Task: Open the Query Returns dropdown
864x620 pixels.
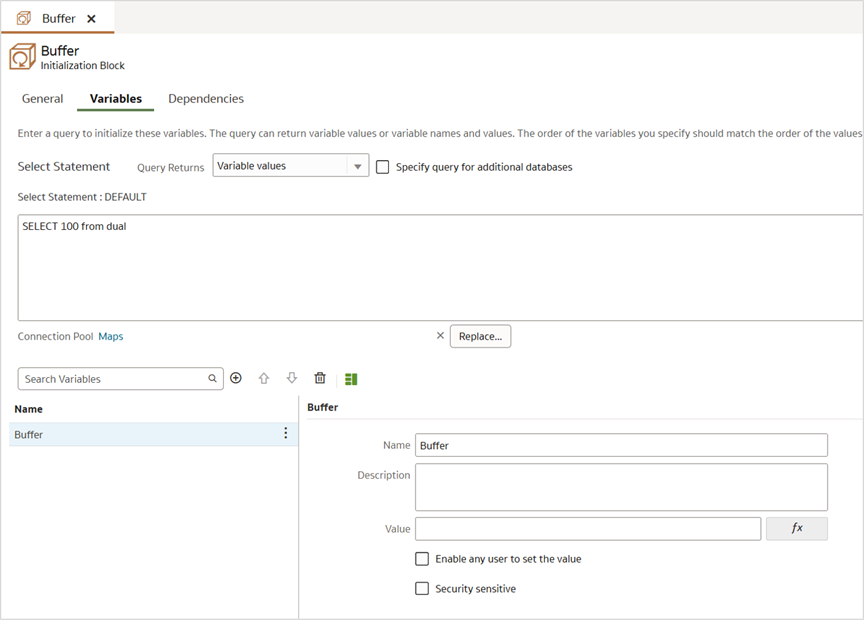Action: pos(358,167)
